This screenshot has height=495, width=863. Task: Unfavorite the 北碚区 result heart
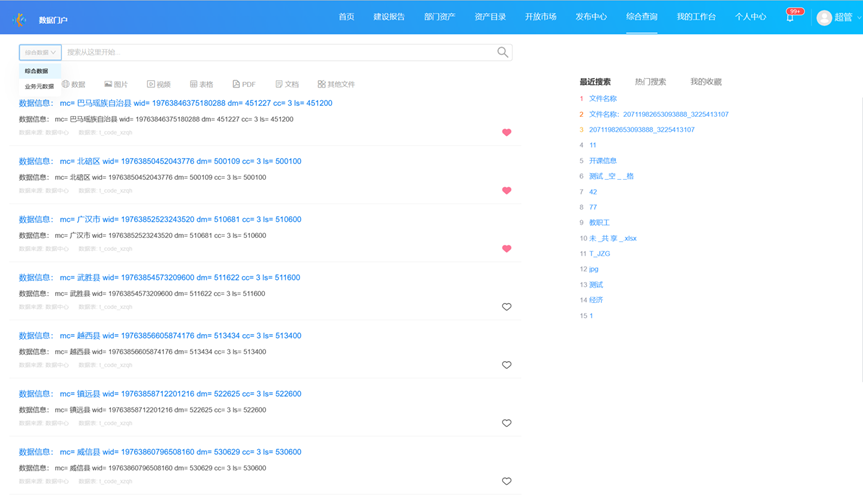(506, 191)
